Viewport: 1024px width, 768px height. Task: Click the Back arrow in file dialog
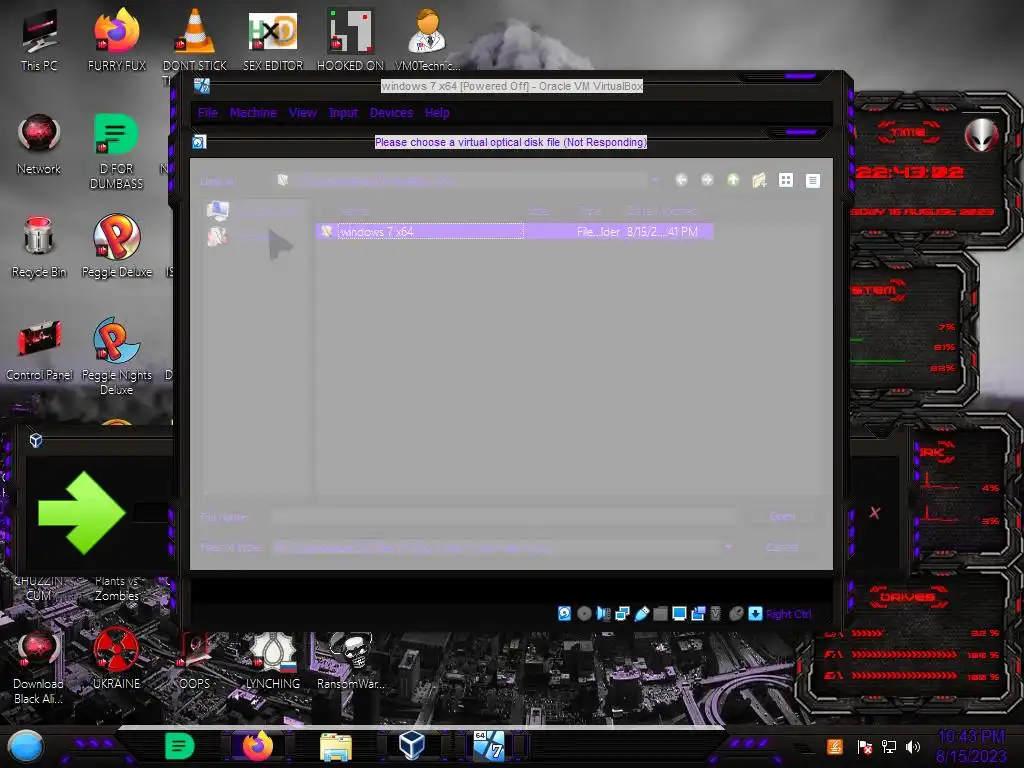click(x=681, y=180)
